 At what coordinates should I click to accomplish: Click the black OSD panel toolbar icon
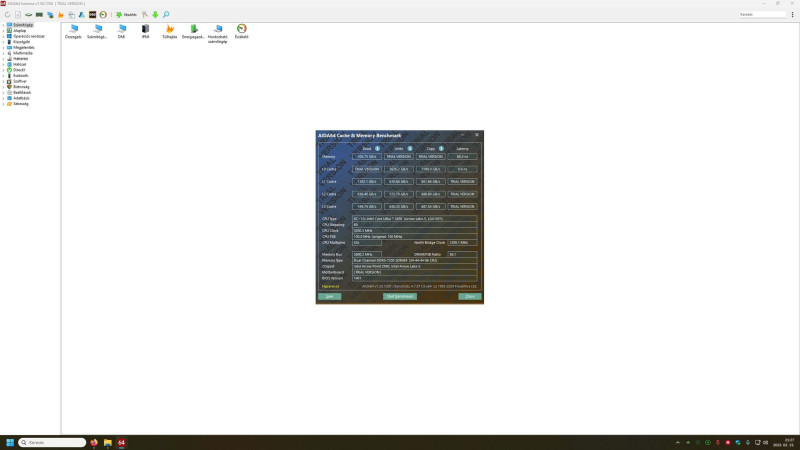pyautogui.click(x=92, y=15)
